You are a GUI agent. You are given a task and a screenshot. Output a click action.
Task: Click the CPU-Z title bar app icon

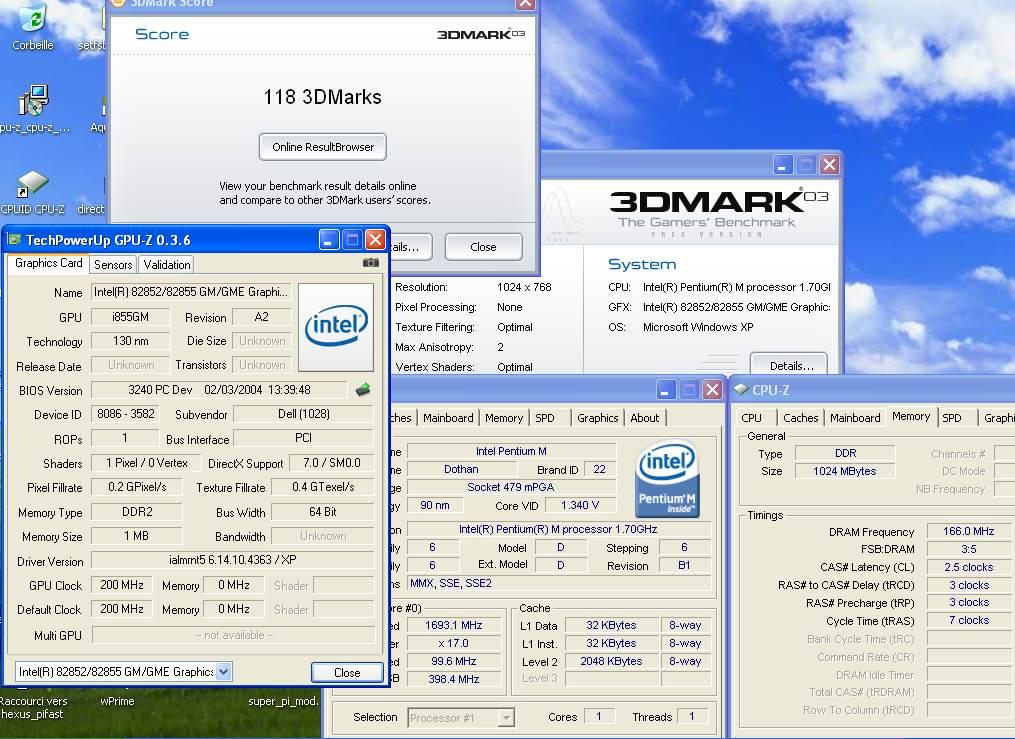741,390
